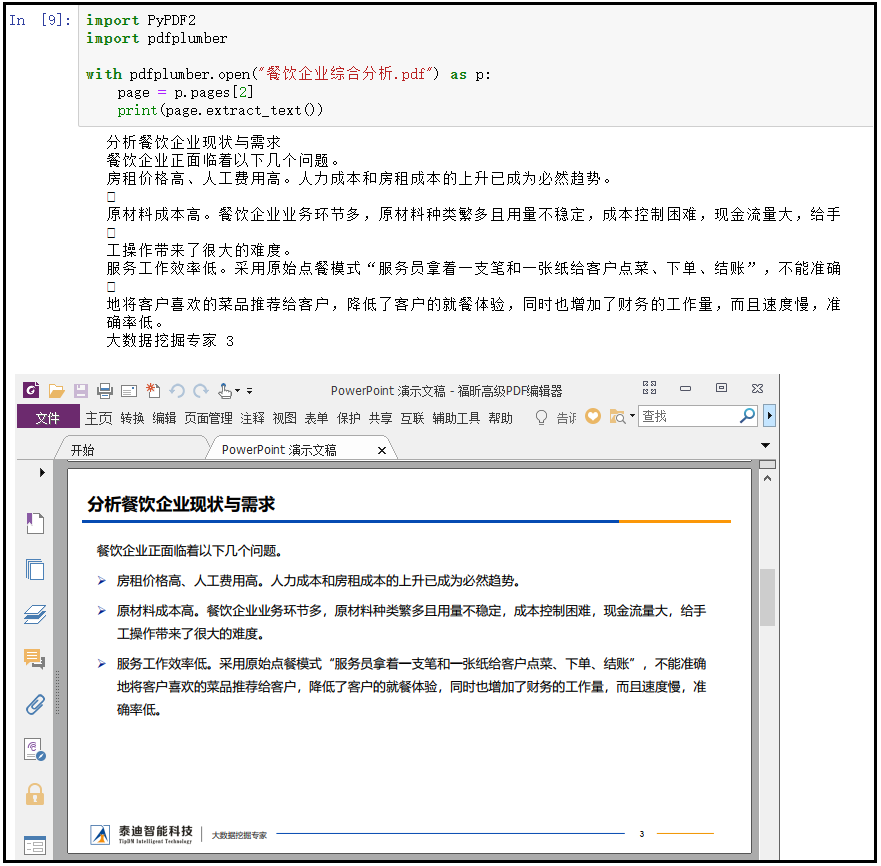Print the PDF via the printer icon
This screenshot has width=881, height=866.
pos(105,390)
